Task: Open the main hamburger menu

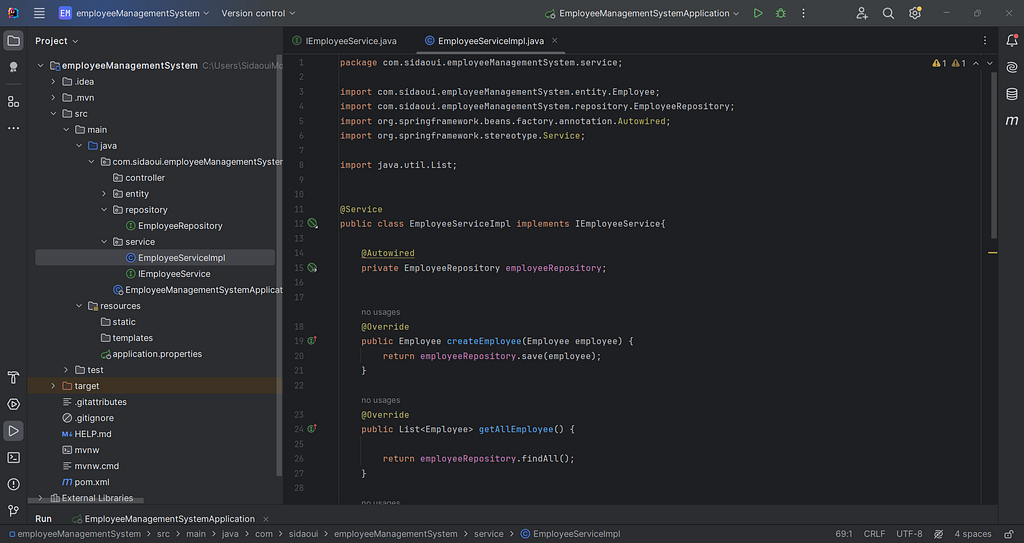Action: click(x=39, y=13)
